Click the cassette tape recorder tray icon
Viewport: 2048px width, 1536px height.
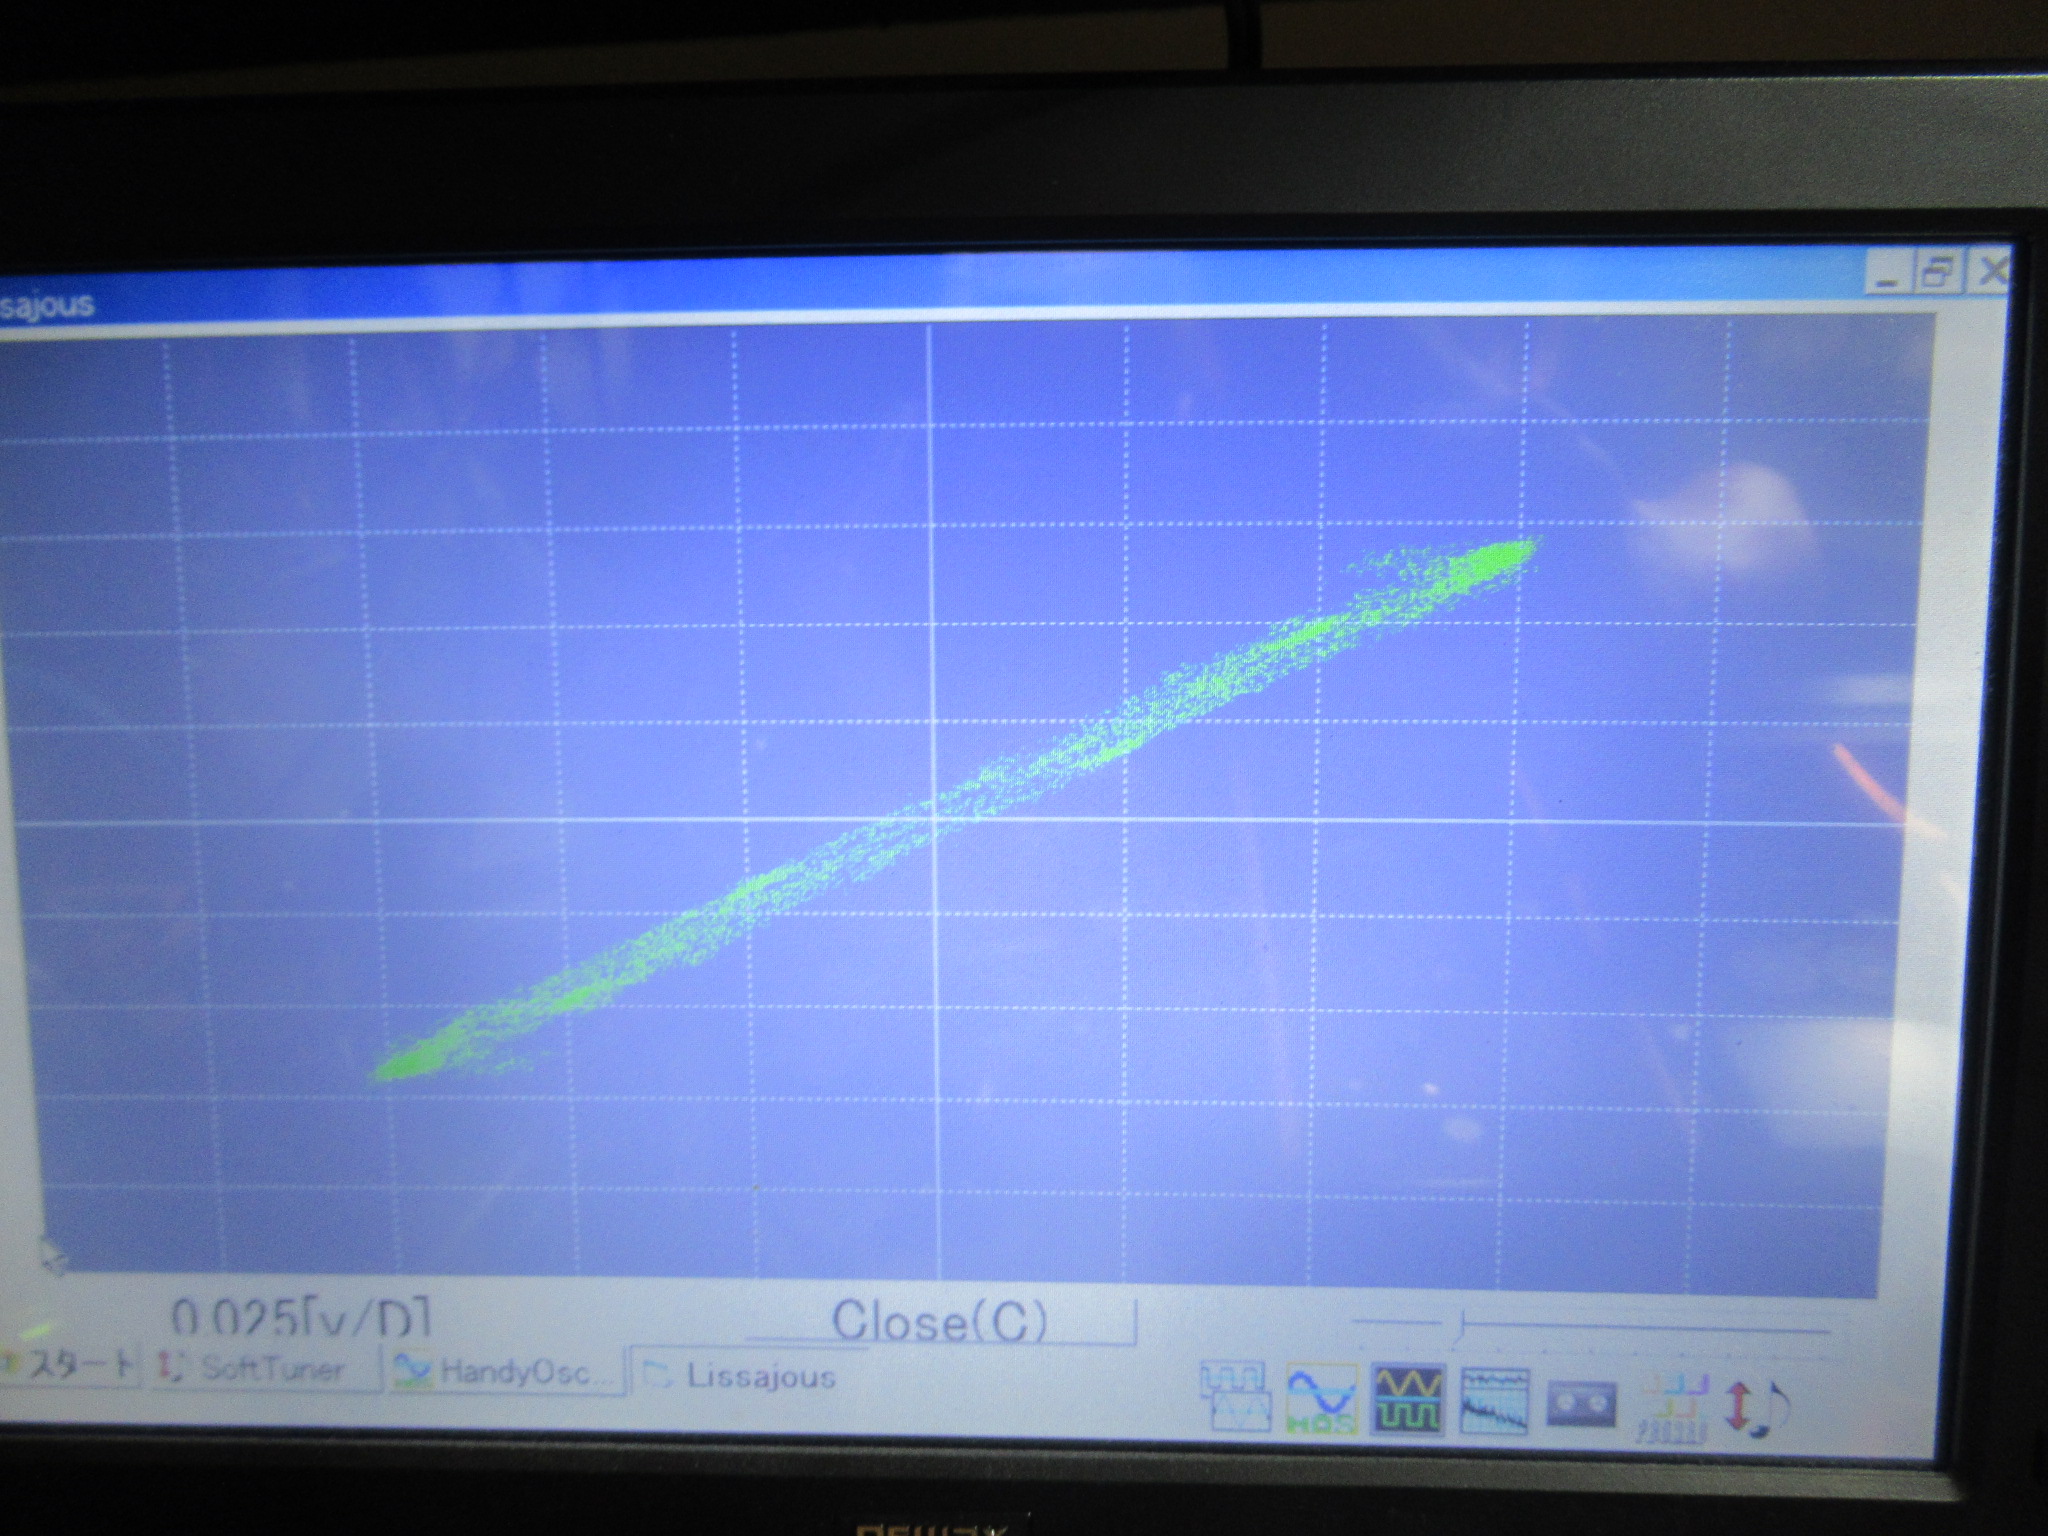[1581, 1405]
